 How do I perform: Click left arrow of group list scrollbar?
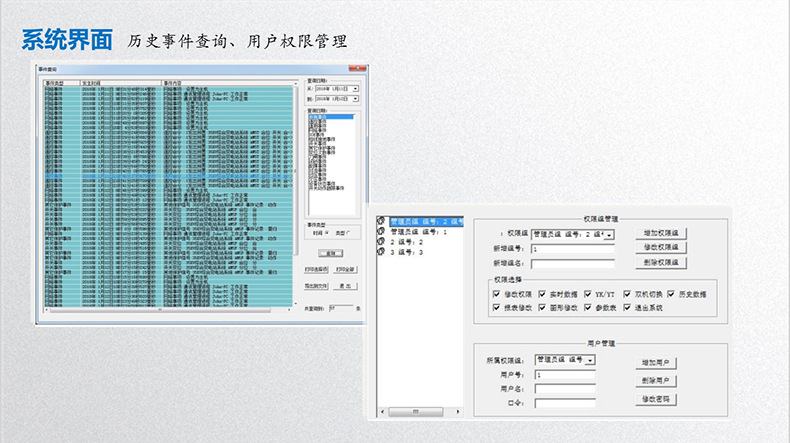coord(382,412)
